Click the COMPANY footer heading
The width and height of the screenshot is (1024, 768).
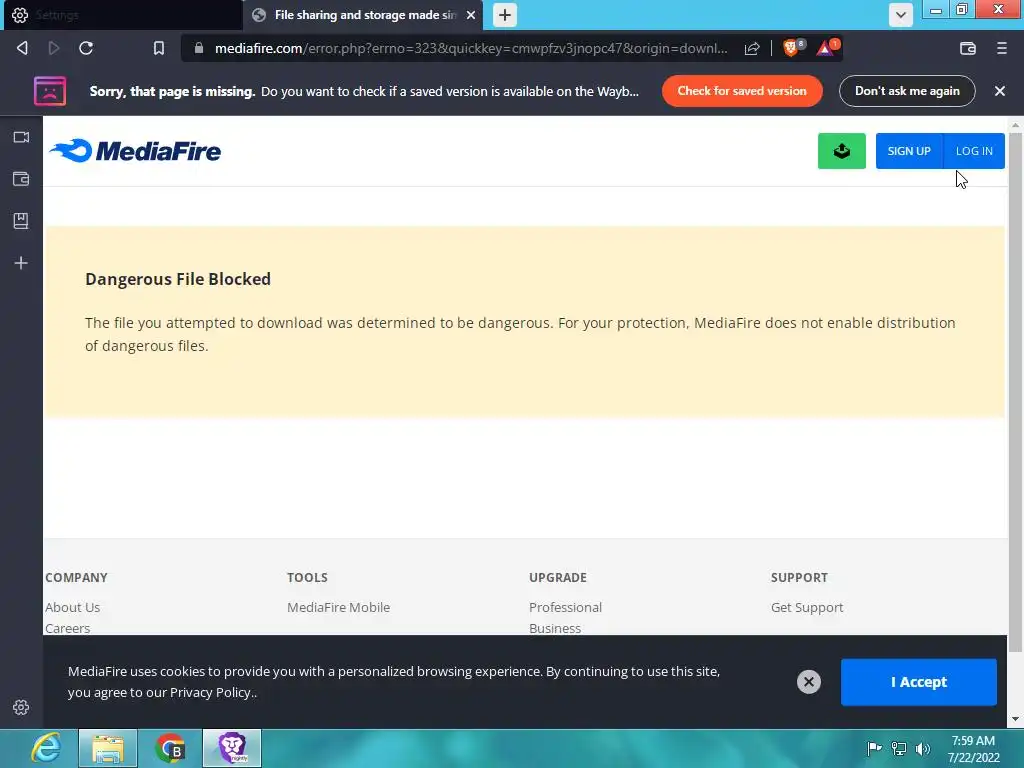click(x=76, y=577)
